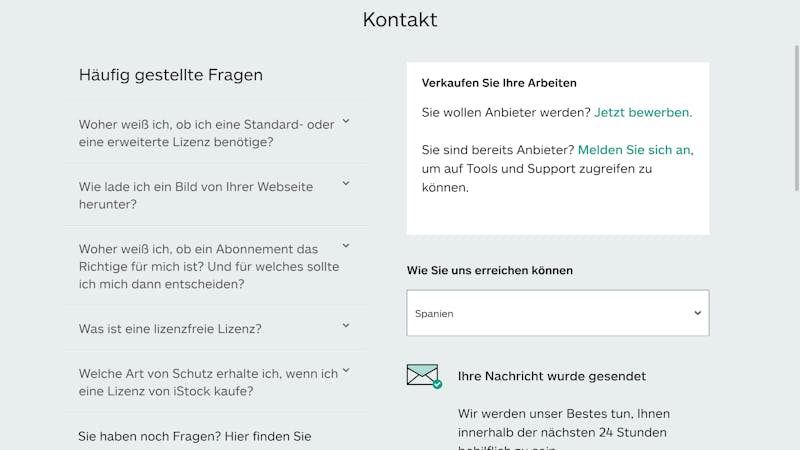Expand the Abonnement question chevron
The height and width of the screenshot is (450, 800).
(x=346, y=246)
